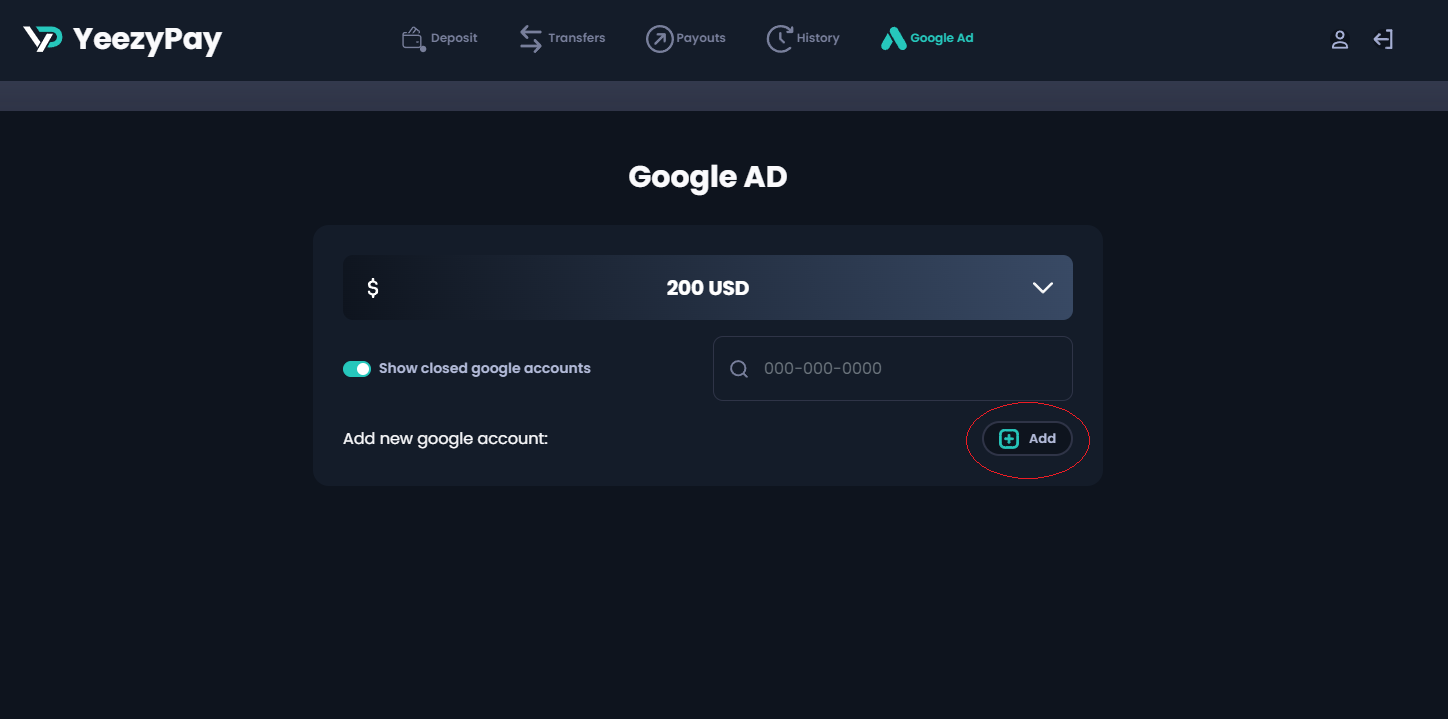The width and height of the screenshot is (1448, 719).
Task: Click the Google Ad logo icon
Action: (893, 39)
